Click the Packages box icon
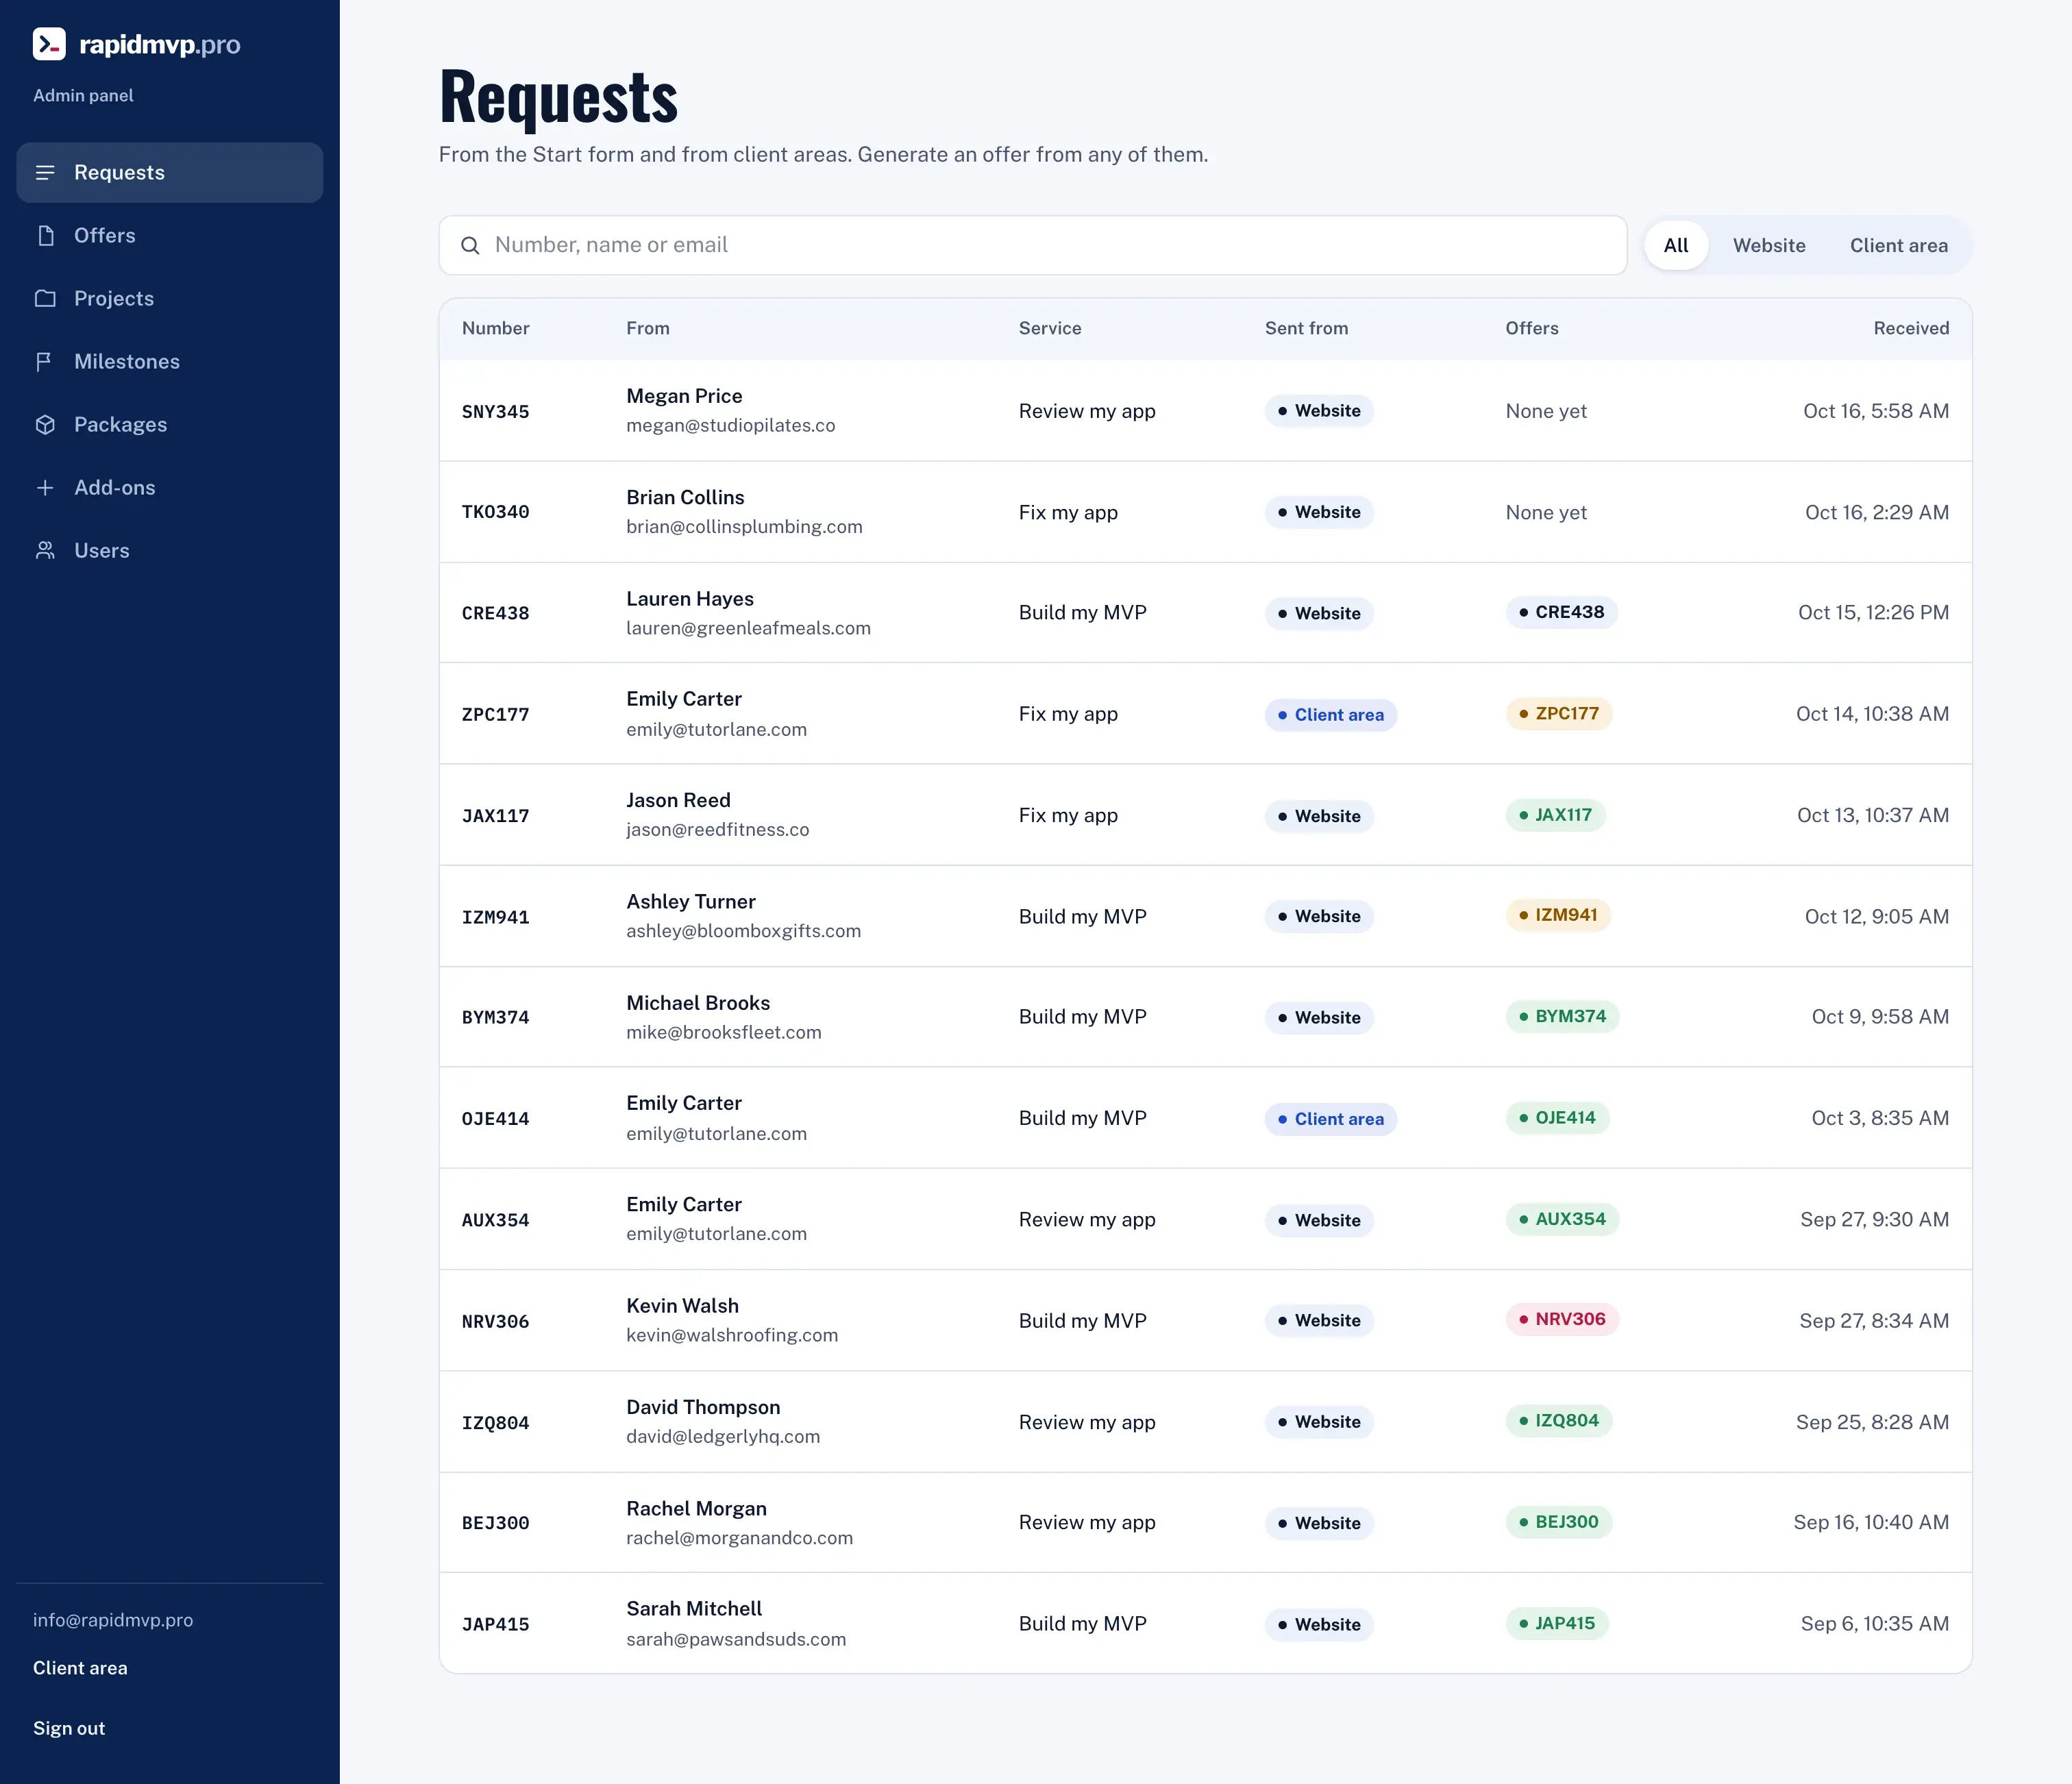Image resolution: width=2072 pixels, height=1784 pixels. coord(45,425)
